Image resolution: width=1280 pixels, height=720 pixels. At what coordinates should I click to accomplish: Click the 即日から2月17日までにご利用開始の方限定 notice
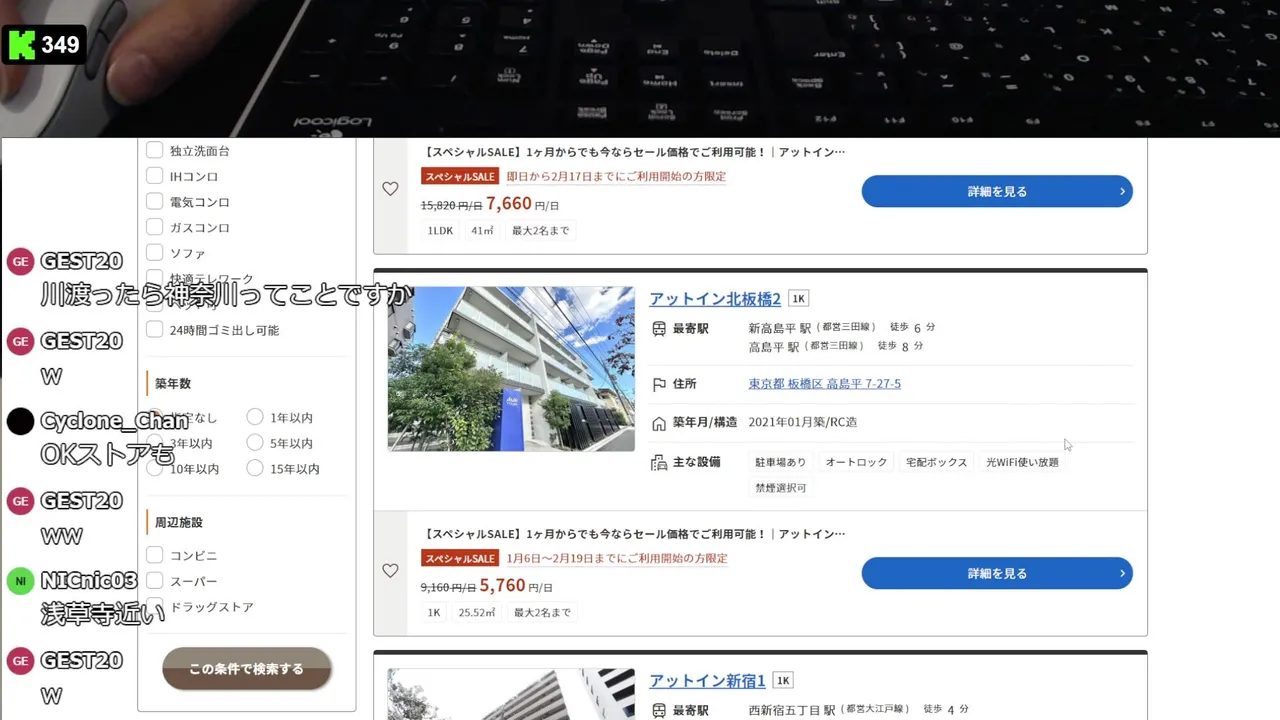[x=616, y=176]
